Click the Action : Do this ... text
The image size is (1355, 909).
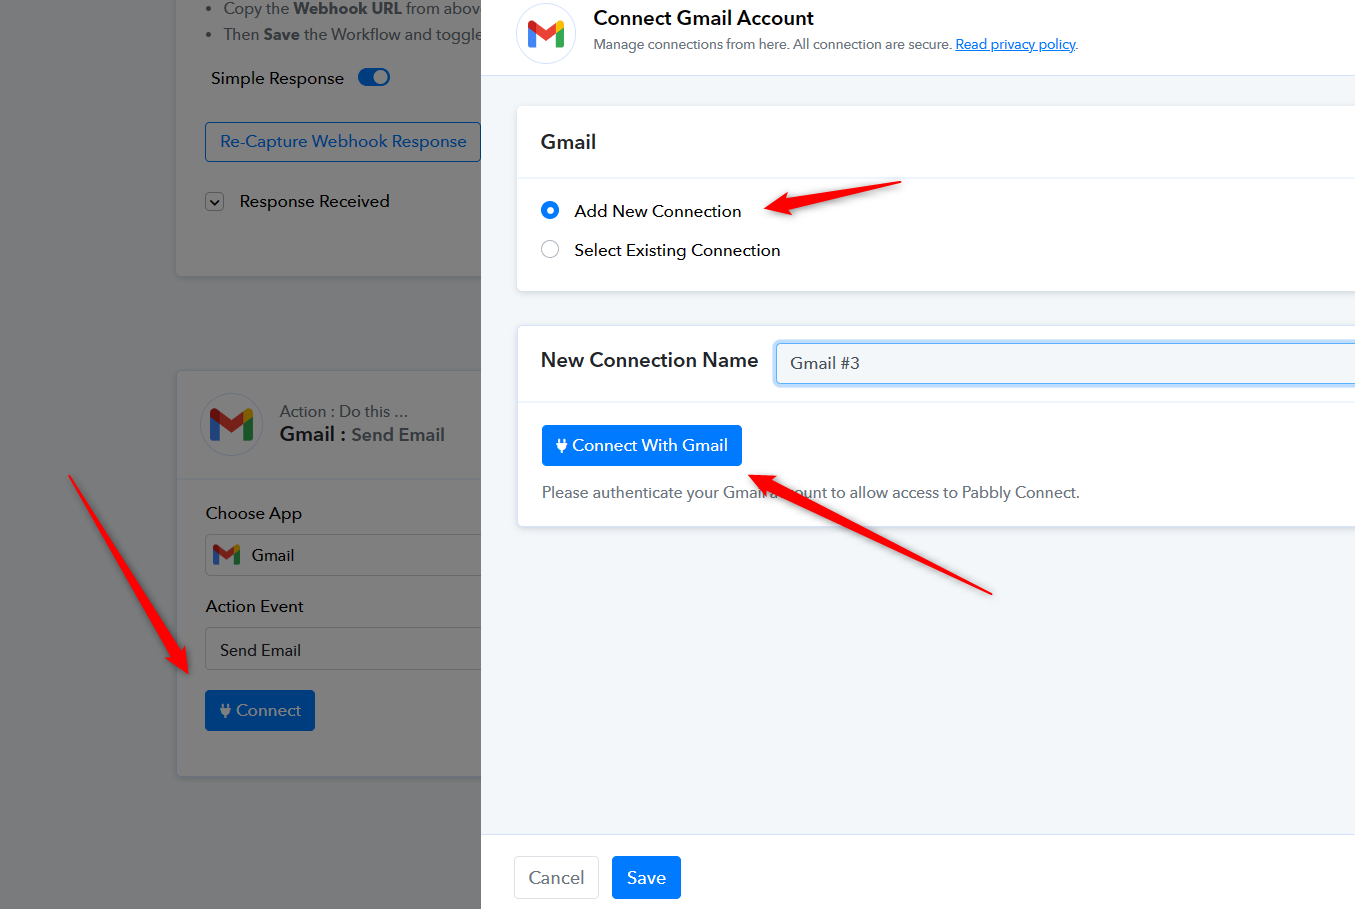click(x=344, y=411)
